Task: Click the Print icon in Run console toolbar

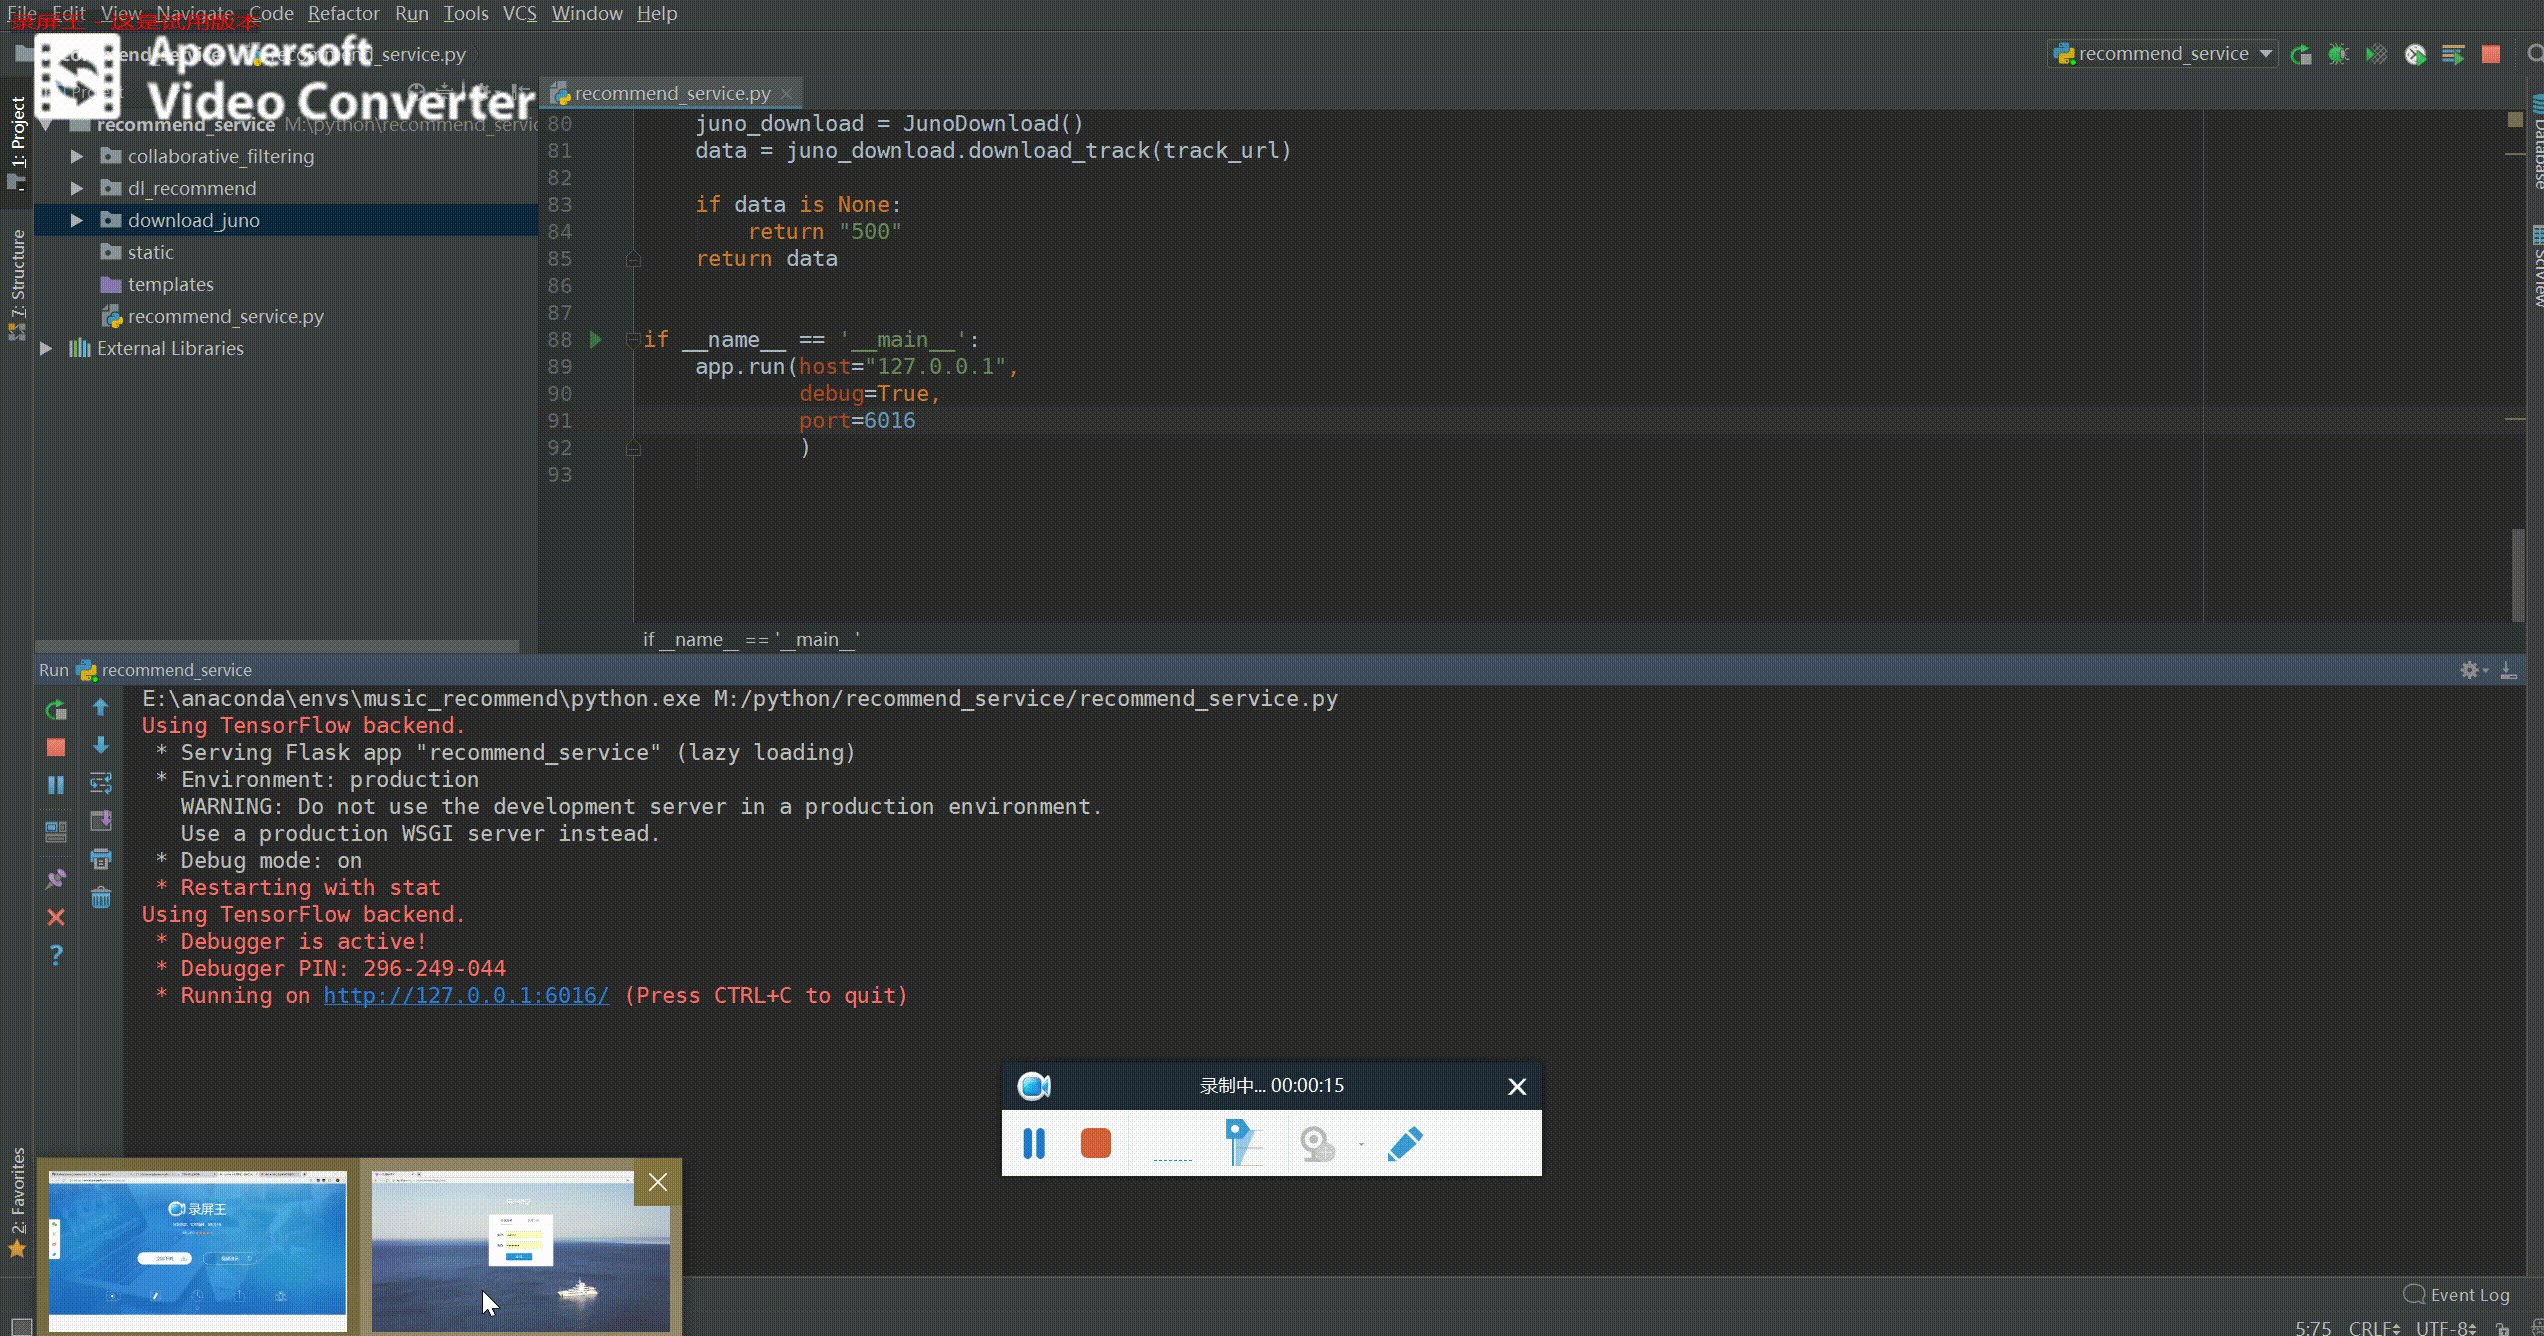Action: click(101, 859)
